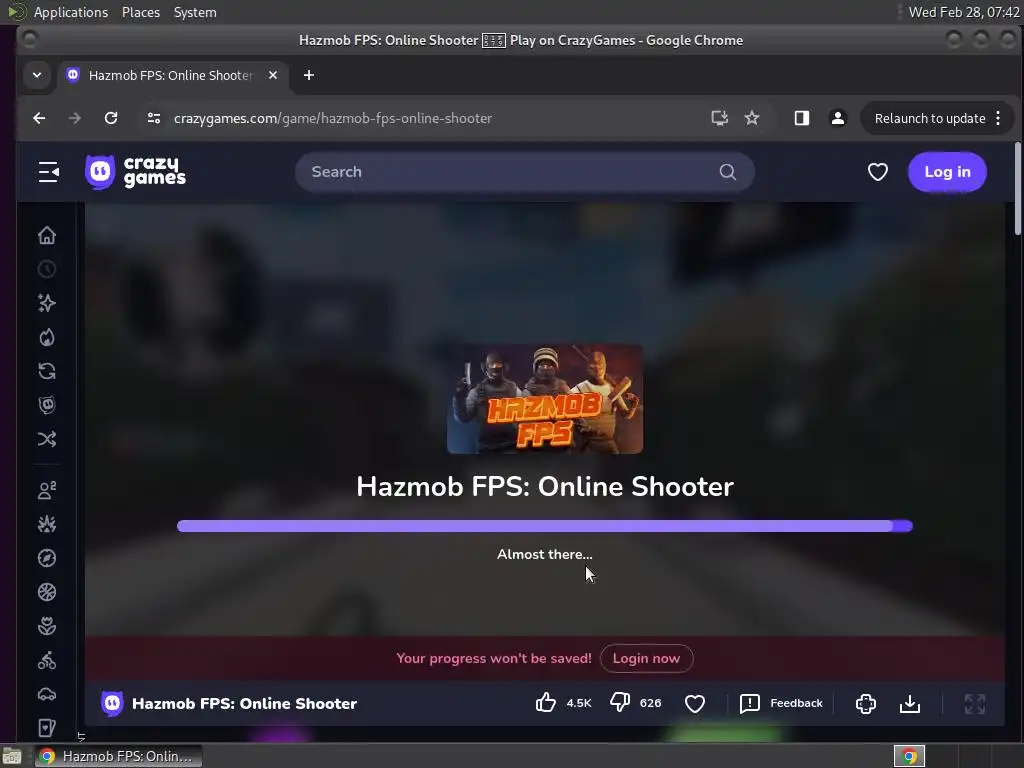Screen dimensions: 1024x768
Task: Open the Feedback report button
Action: click(781, 703)
